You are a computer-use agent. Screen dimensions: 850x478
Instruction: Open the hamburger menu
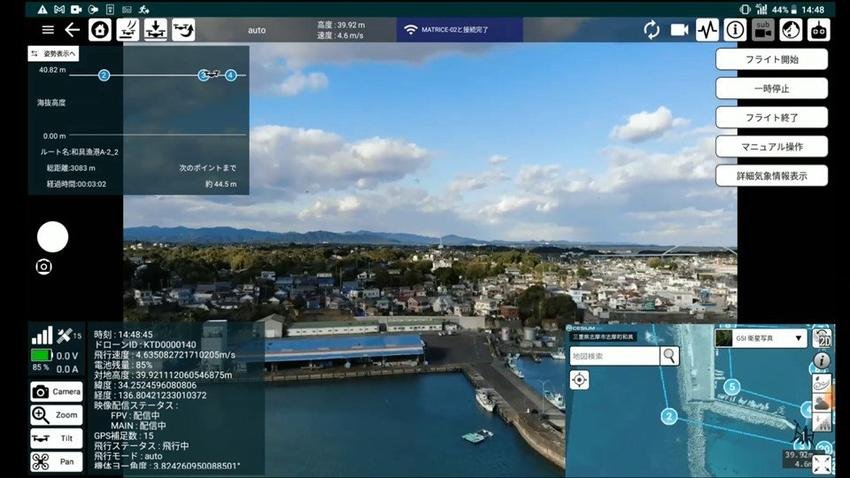(x=48, y=30)
